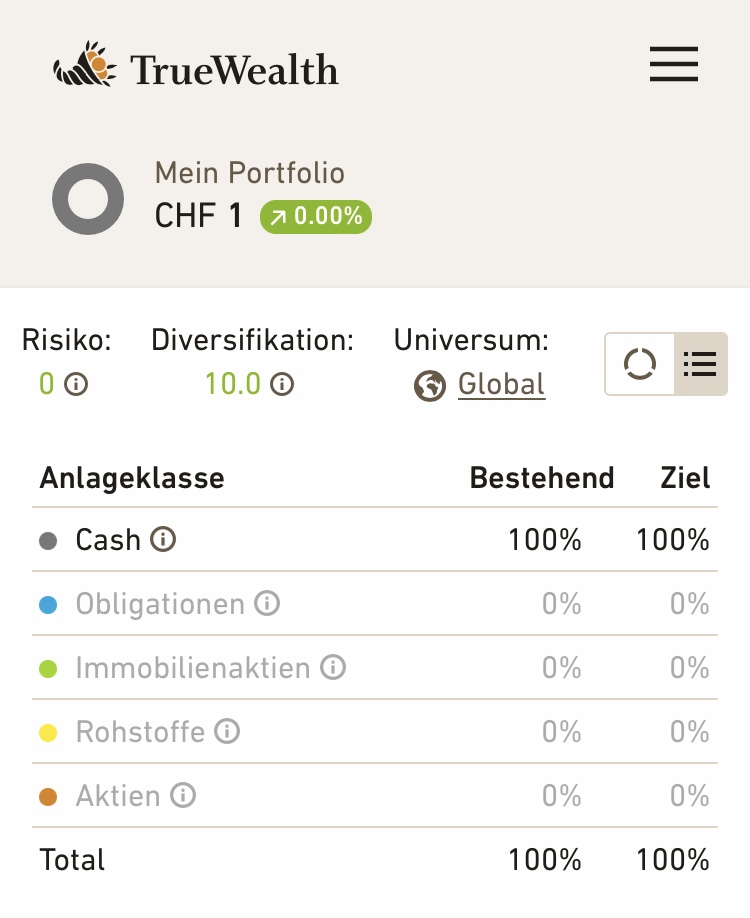Click the TrueWealth logo
Viewport: 750px width, 918px height.
point(196,67)
